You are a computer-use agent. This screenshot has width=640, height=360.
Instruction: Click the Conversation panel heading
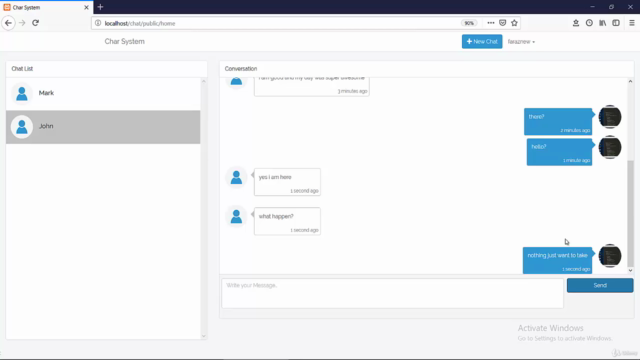(x=241, y=69)
